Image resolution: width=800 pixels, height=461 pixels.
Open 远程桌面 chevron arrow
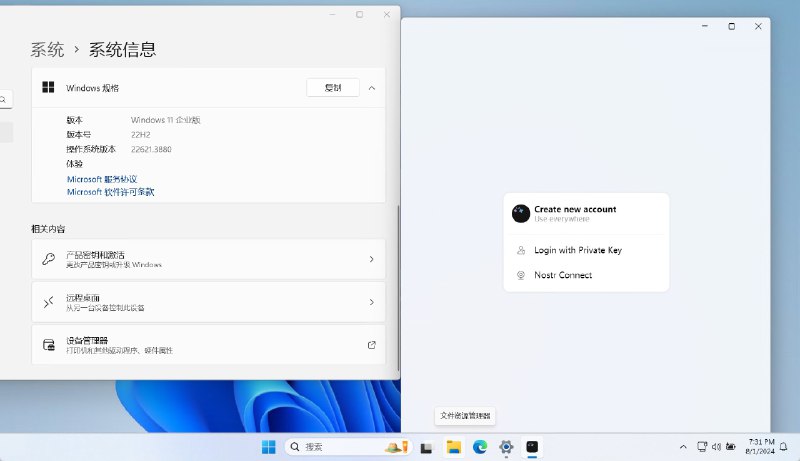click(371, 302)
